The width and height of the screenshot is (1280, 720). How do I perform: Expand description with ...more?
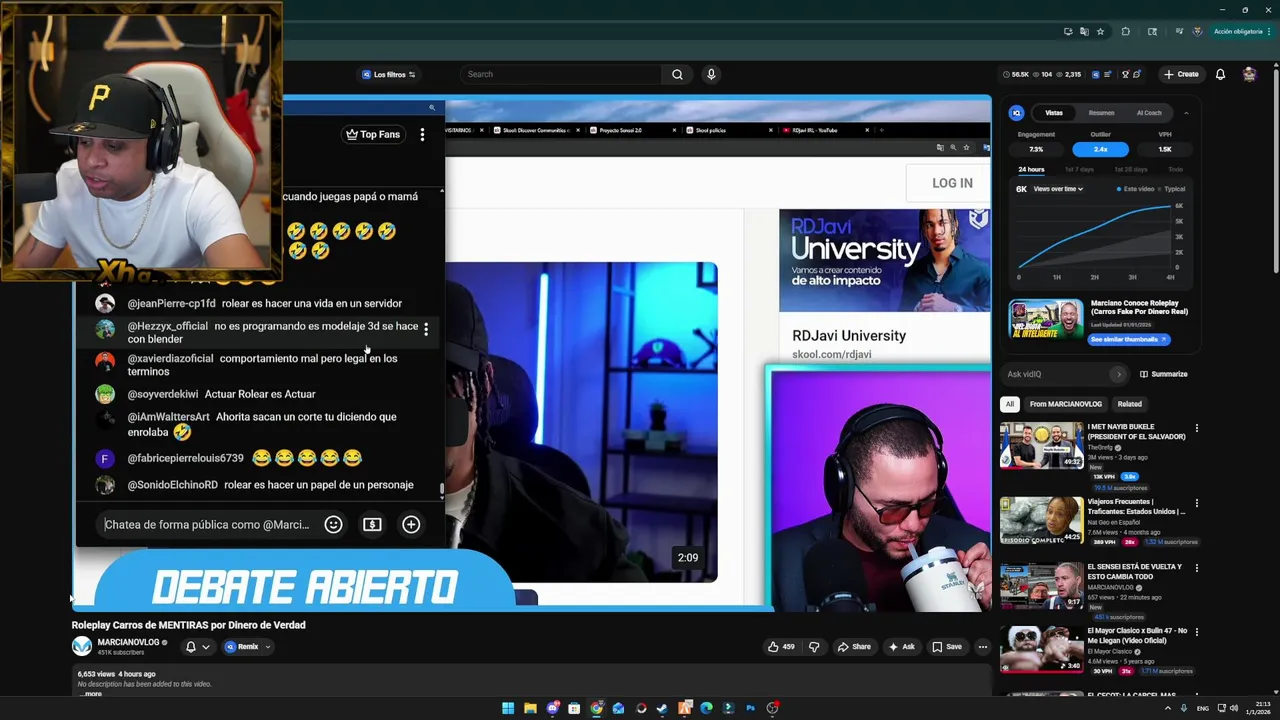(x=92, y=694)
